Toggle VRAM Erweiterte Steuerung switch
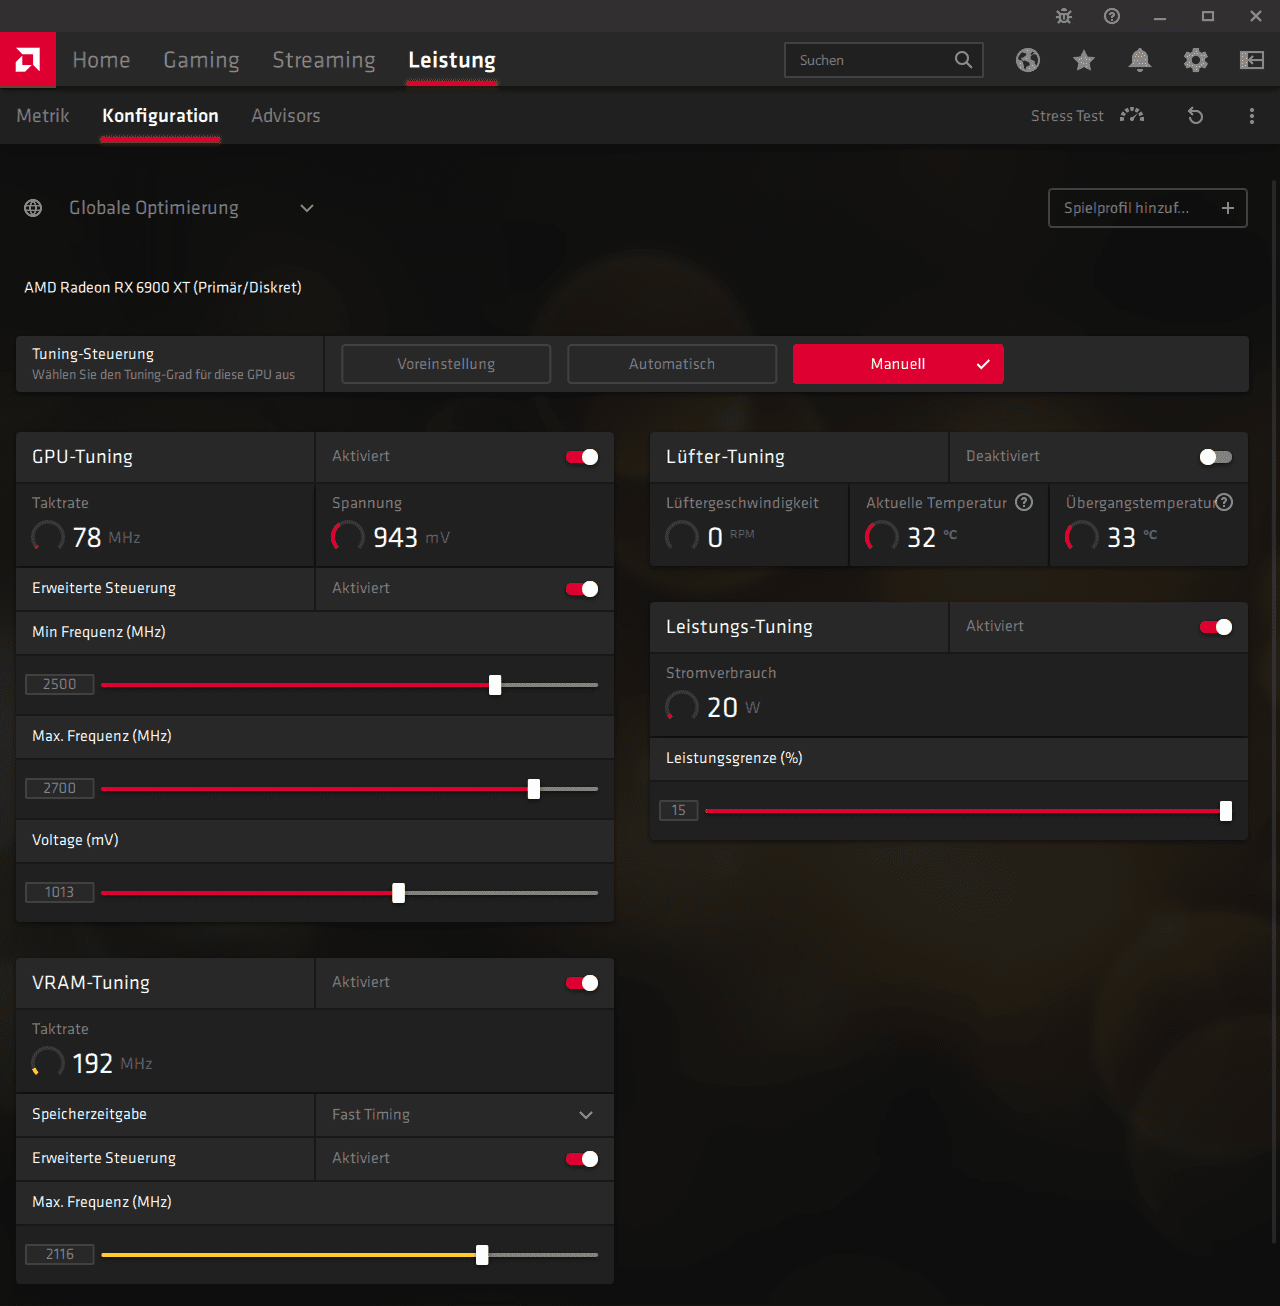 pyautogui.click(x=582, y=1159)
